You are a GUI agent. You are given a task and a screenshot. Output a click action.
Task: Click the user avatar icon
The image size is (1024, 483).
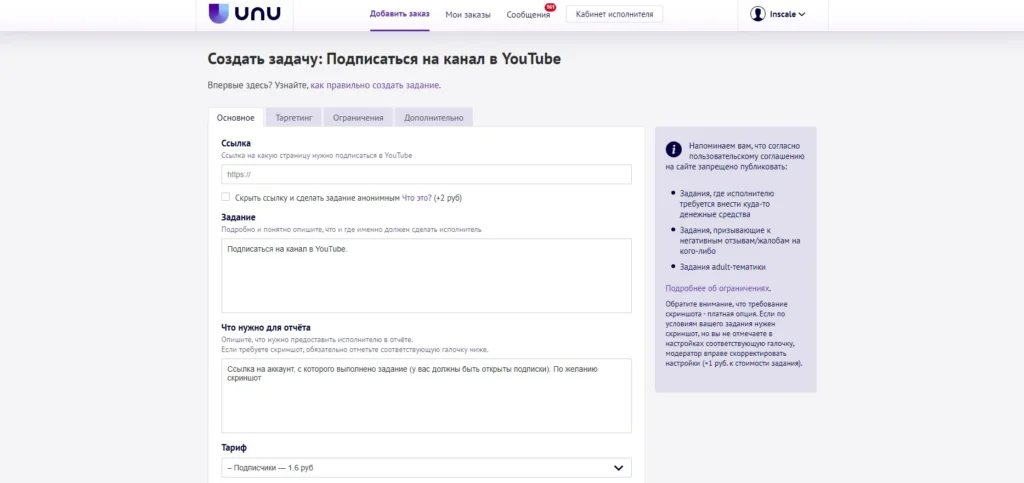tap(758, 14)
